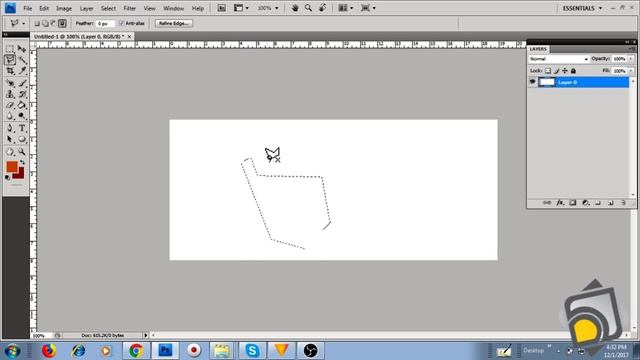This screenshot has width=640, height=360.
Task: Open the File menu
Action: coord(28,8)
